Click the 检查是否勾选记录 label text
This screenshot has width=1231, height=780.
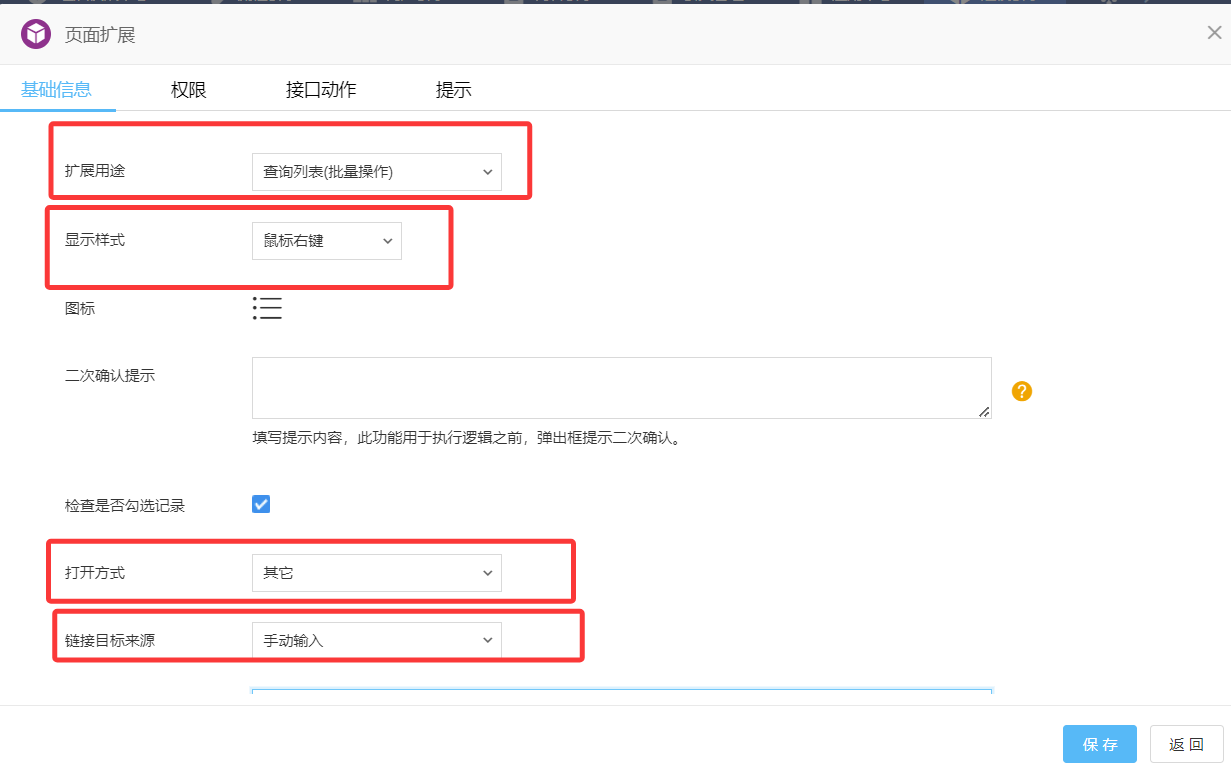coord(125,506)
